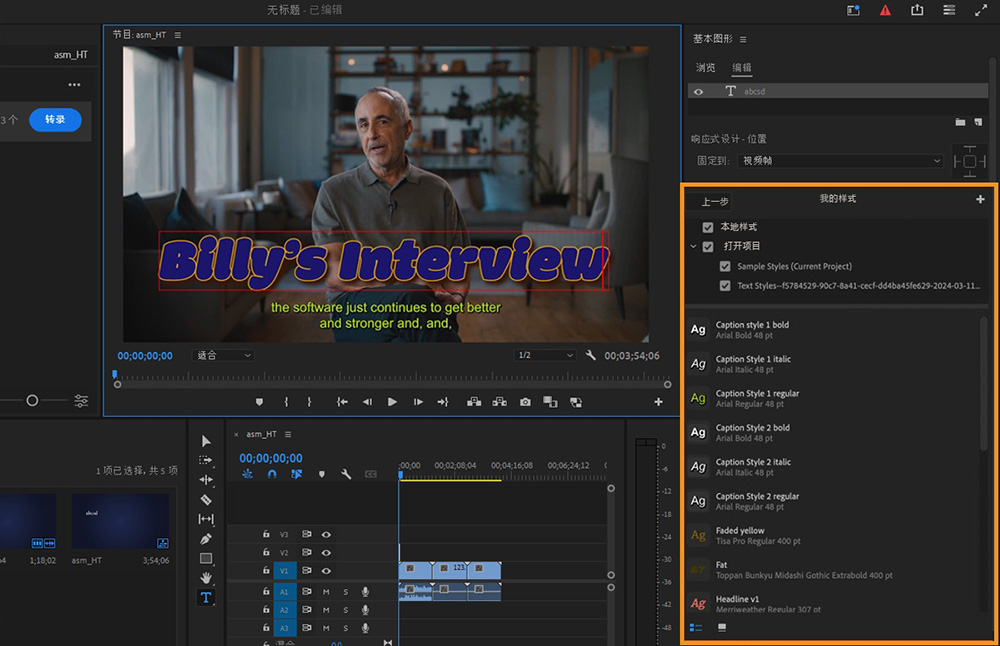Open the Quick Export share icon
This screenshot has width=1000, height=646.
tap(917, 10)
